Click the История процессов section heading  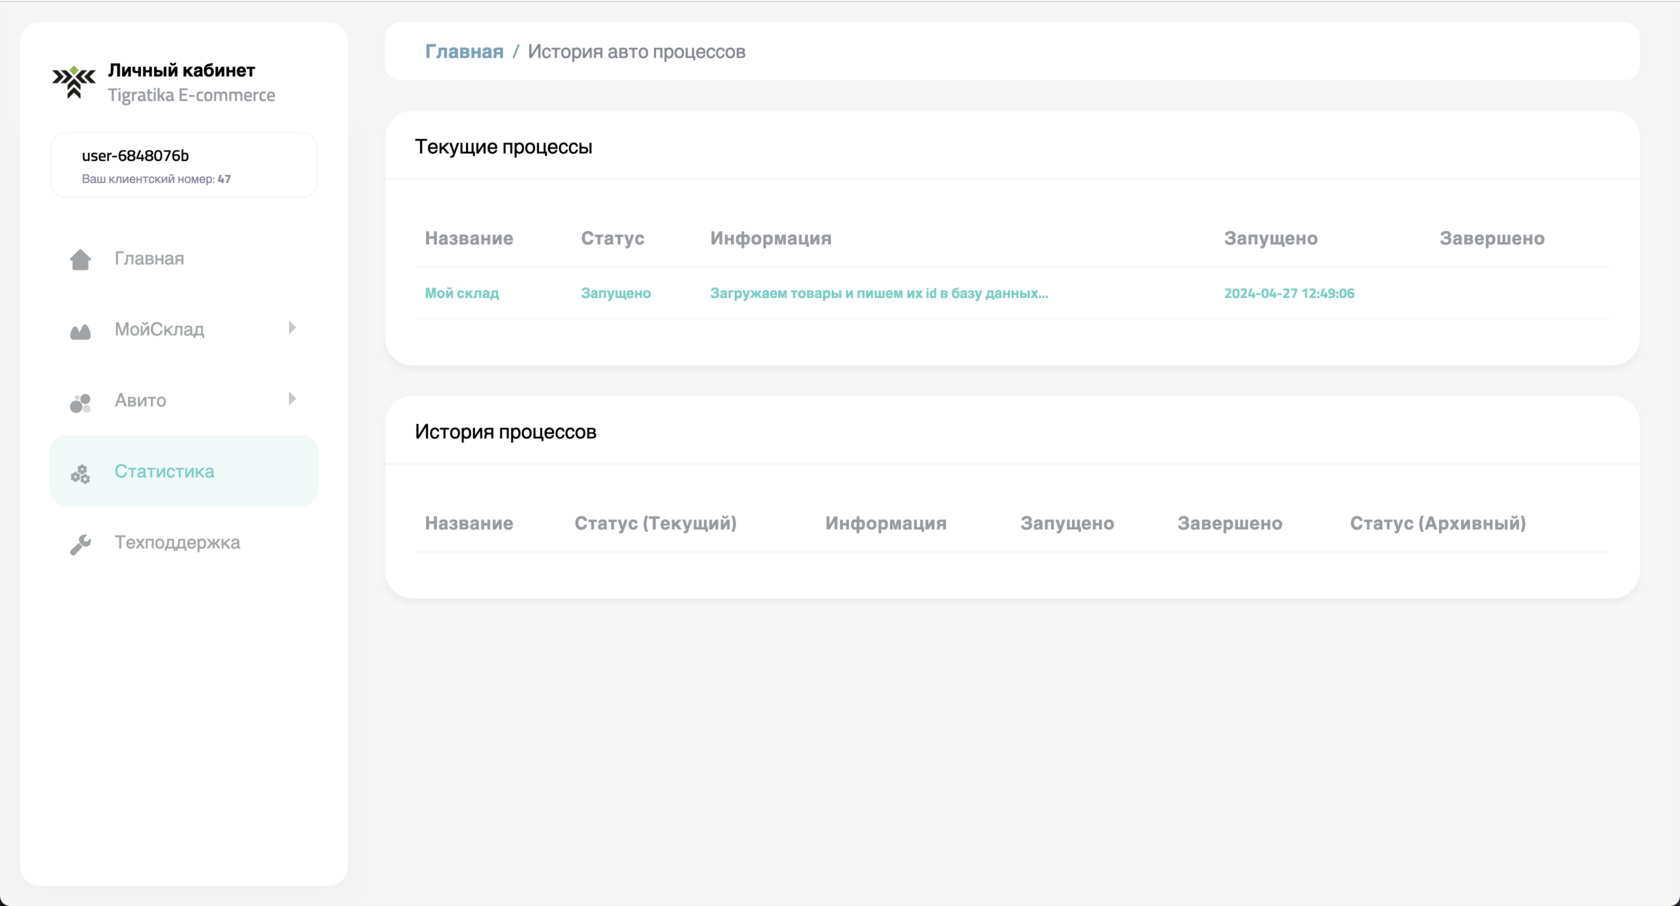coord(506,432)
